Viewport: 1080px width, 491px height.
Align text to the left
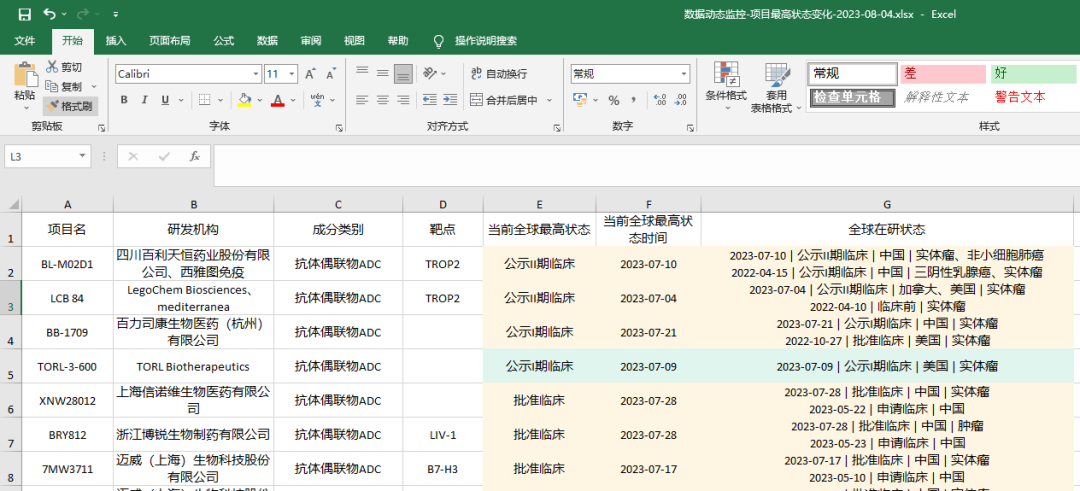[362, 100]
